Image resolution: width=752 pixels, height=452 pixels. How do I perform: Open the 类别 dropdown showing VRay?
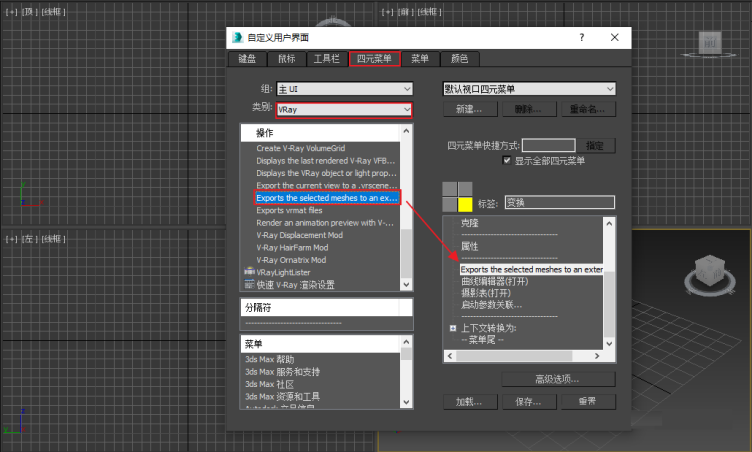pyautogui.click(x=344, y=109)
